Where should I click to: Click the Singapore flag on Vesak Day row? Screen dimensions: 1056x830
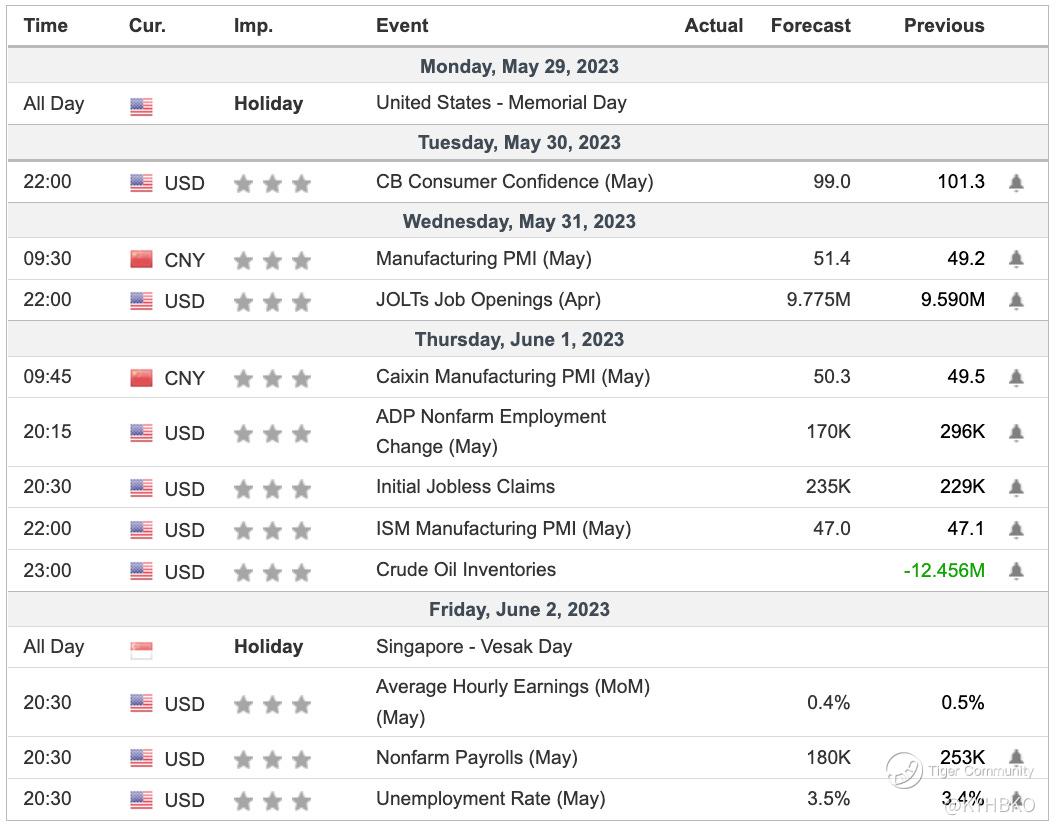point(141,649)
